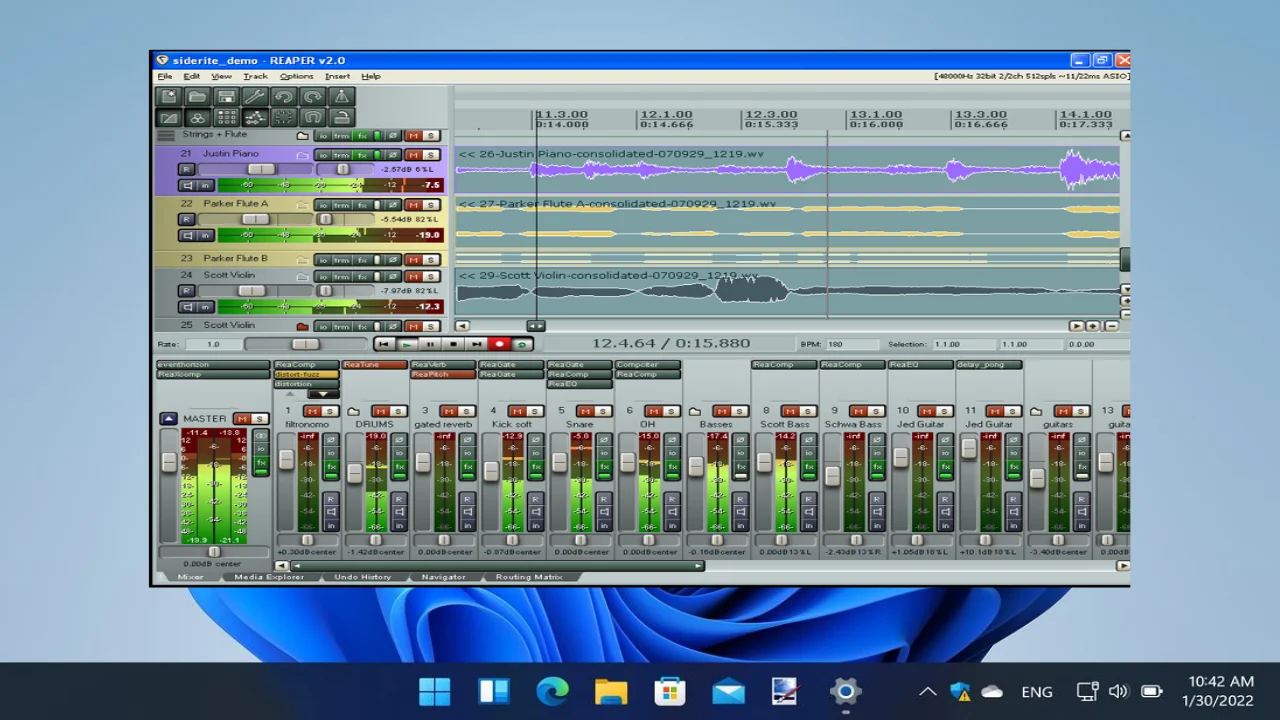The width and height of the screenshot is (1280, 720).
Task: Open fx on Justin Piano track
Action: [x=361, y=155]
